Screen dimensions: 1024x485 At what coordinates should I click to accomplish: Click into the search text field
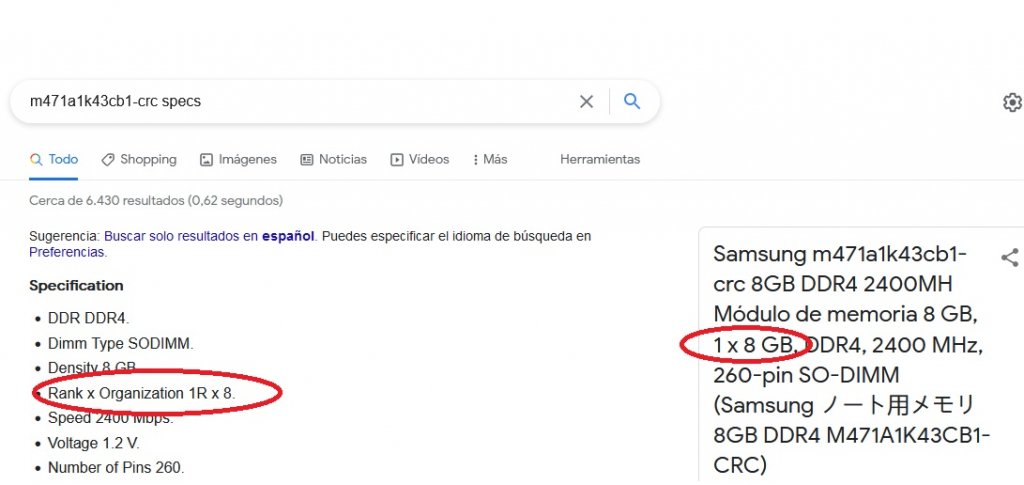point(290,101)
